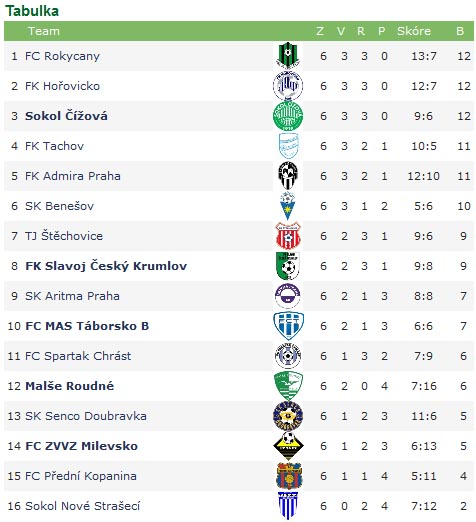Select the FK Tachov table row name
The image size is (476, 522).
[x=54, y=146]
